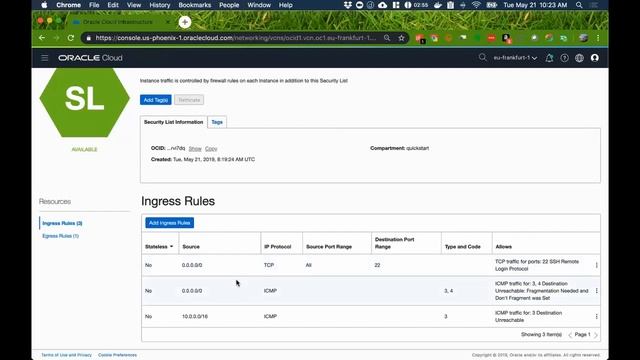Sort the table by the Stateless column
Screen dimensions: 640x360
[159, 247]
